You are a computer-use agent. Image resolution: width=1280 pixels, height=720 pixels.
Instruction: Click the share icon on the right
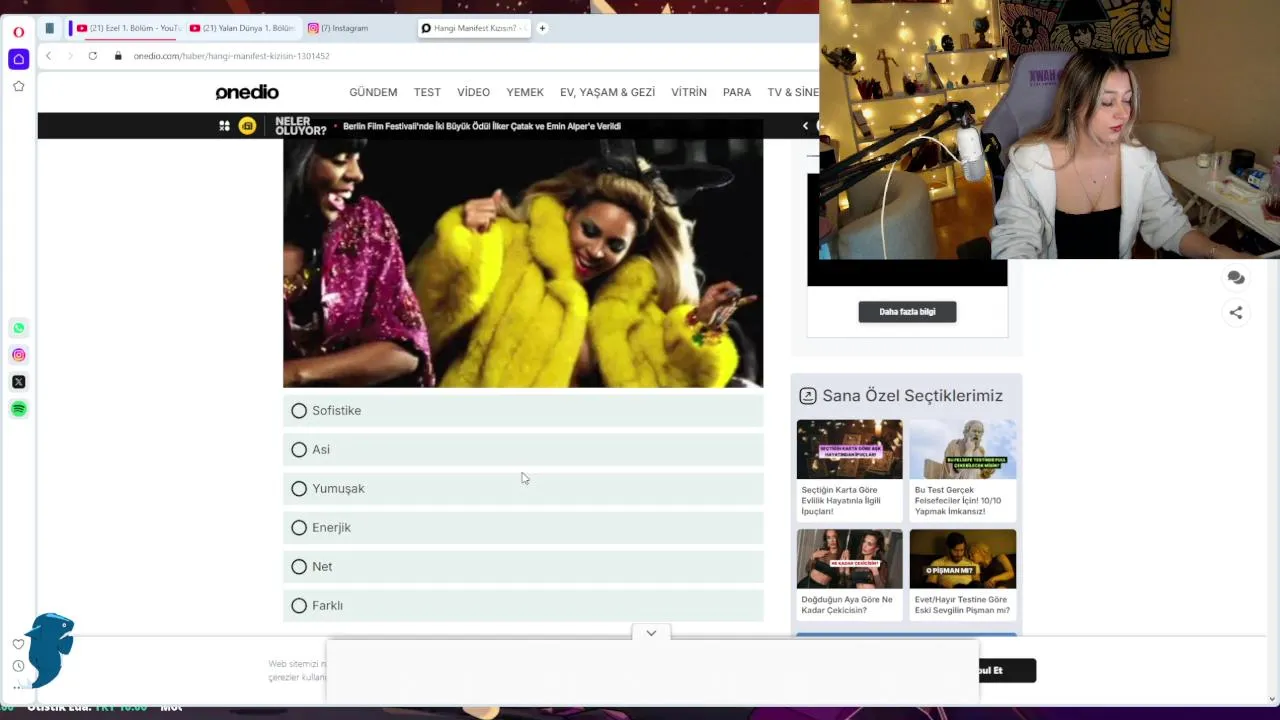coord(1236,313)
